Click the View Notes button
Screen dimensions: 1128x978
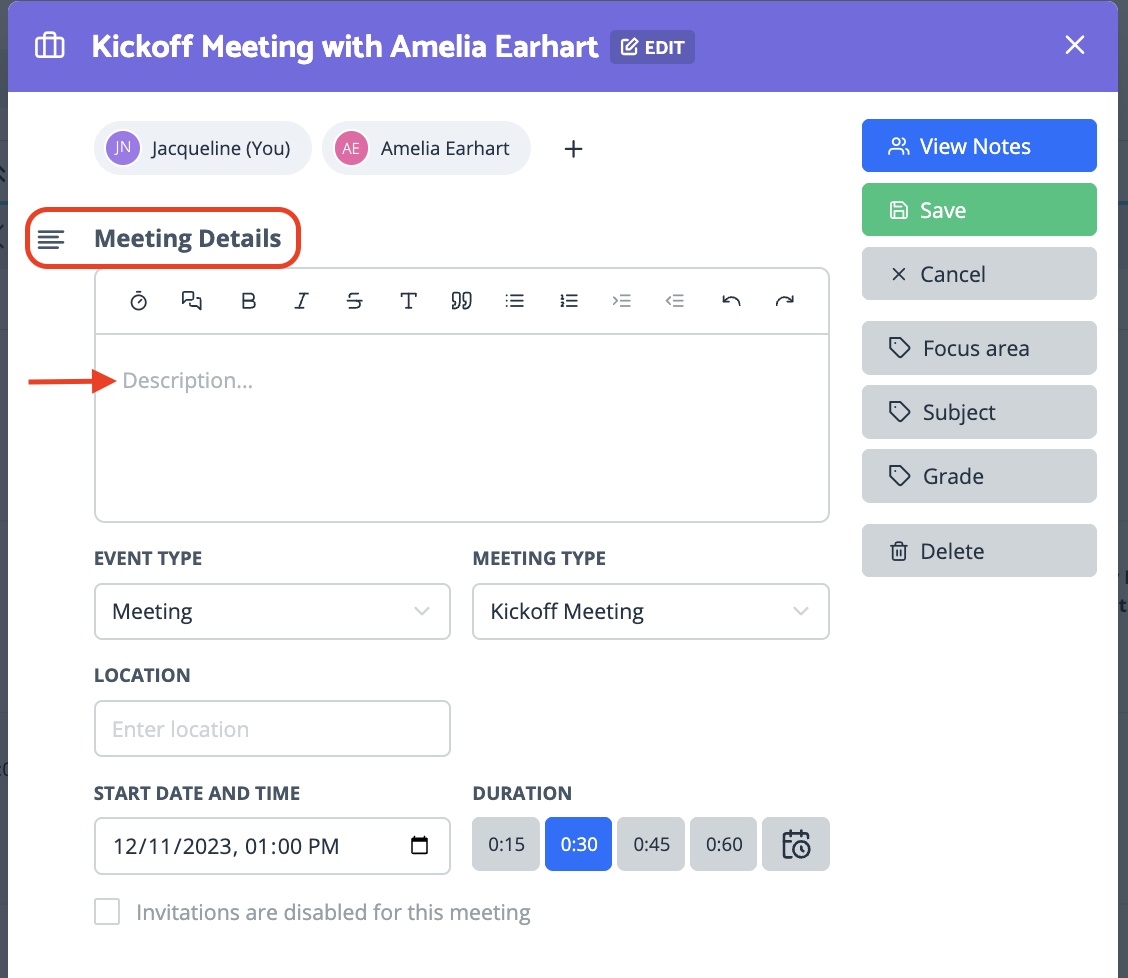pos(979,146)
